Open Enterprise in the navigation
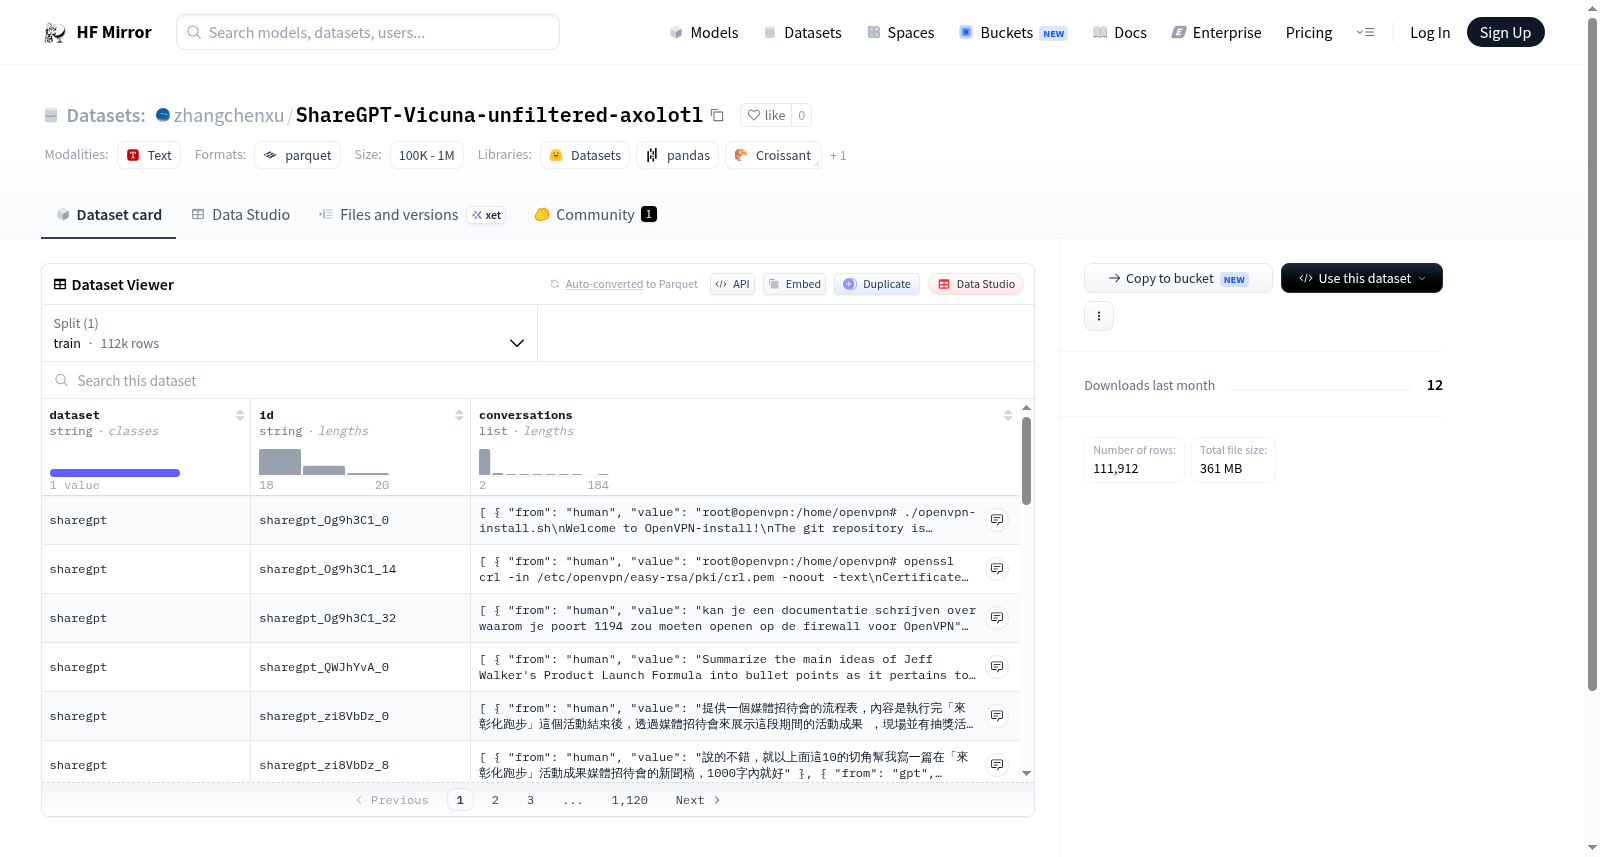1600x857 pixels. point(1216,33)
